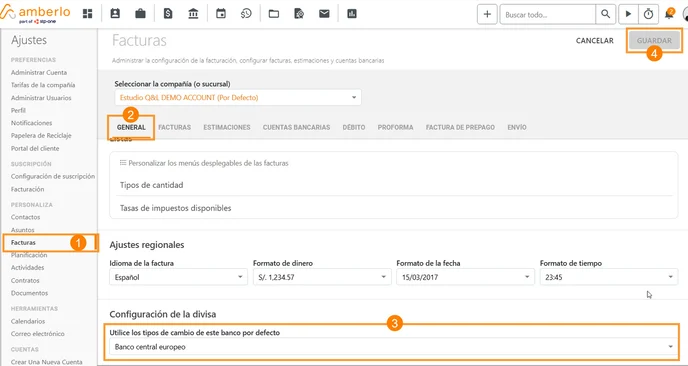Screen dimensions: 688x366
Task: Click the search magnifier icon
Action: click(x=606, y=14)
